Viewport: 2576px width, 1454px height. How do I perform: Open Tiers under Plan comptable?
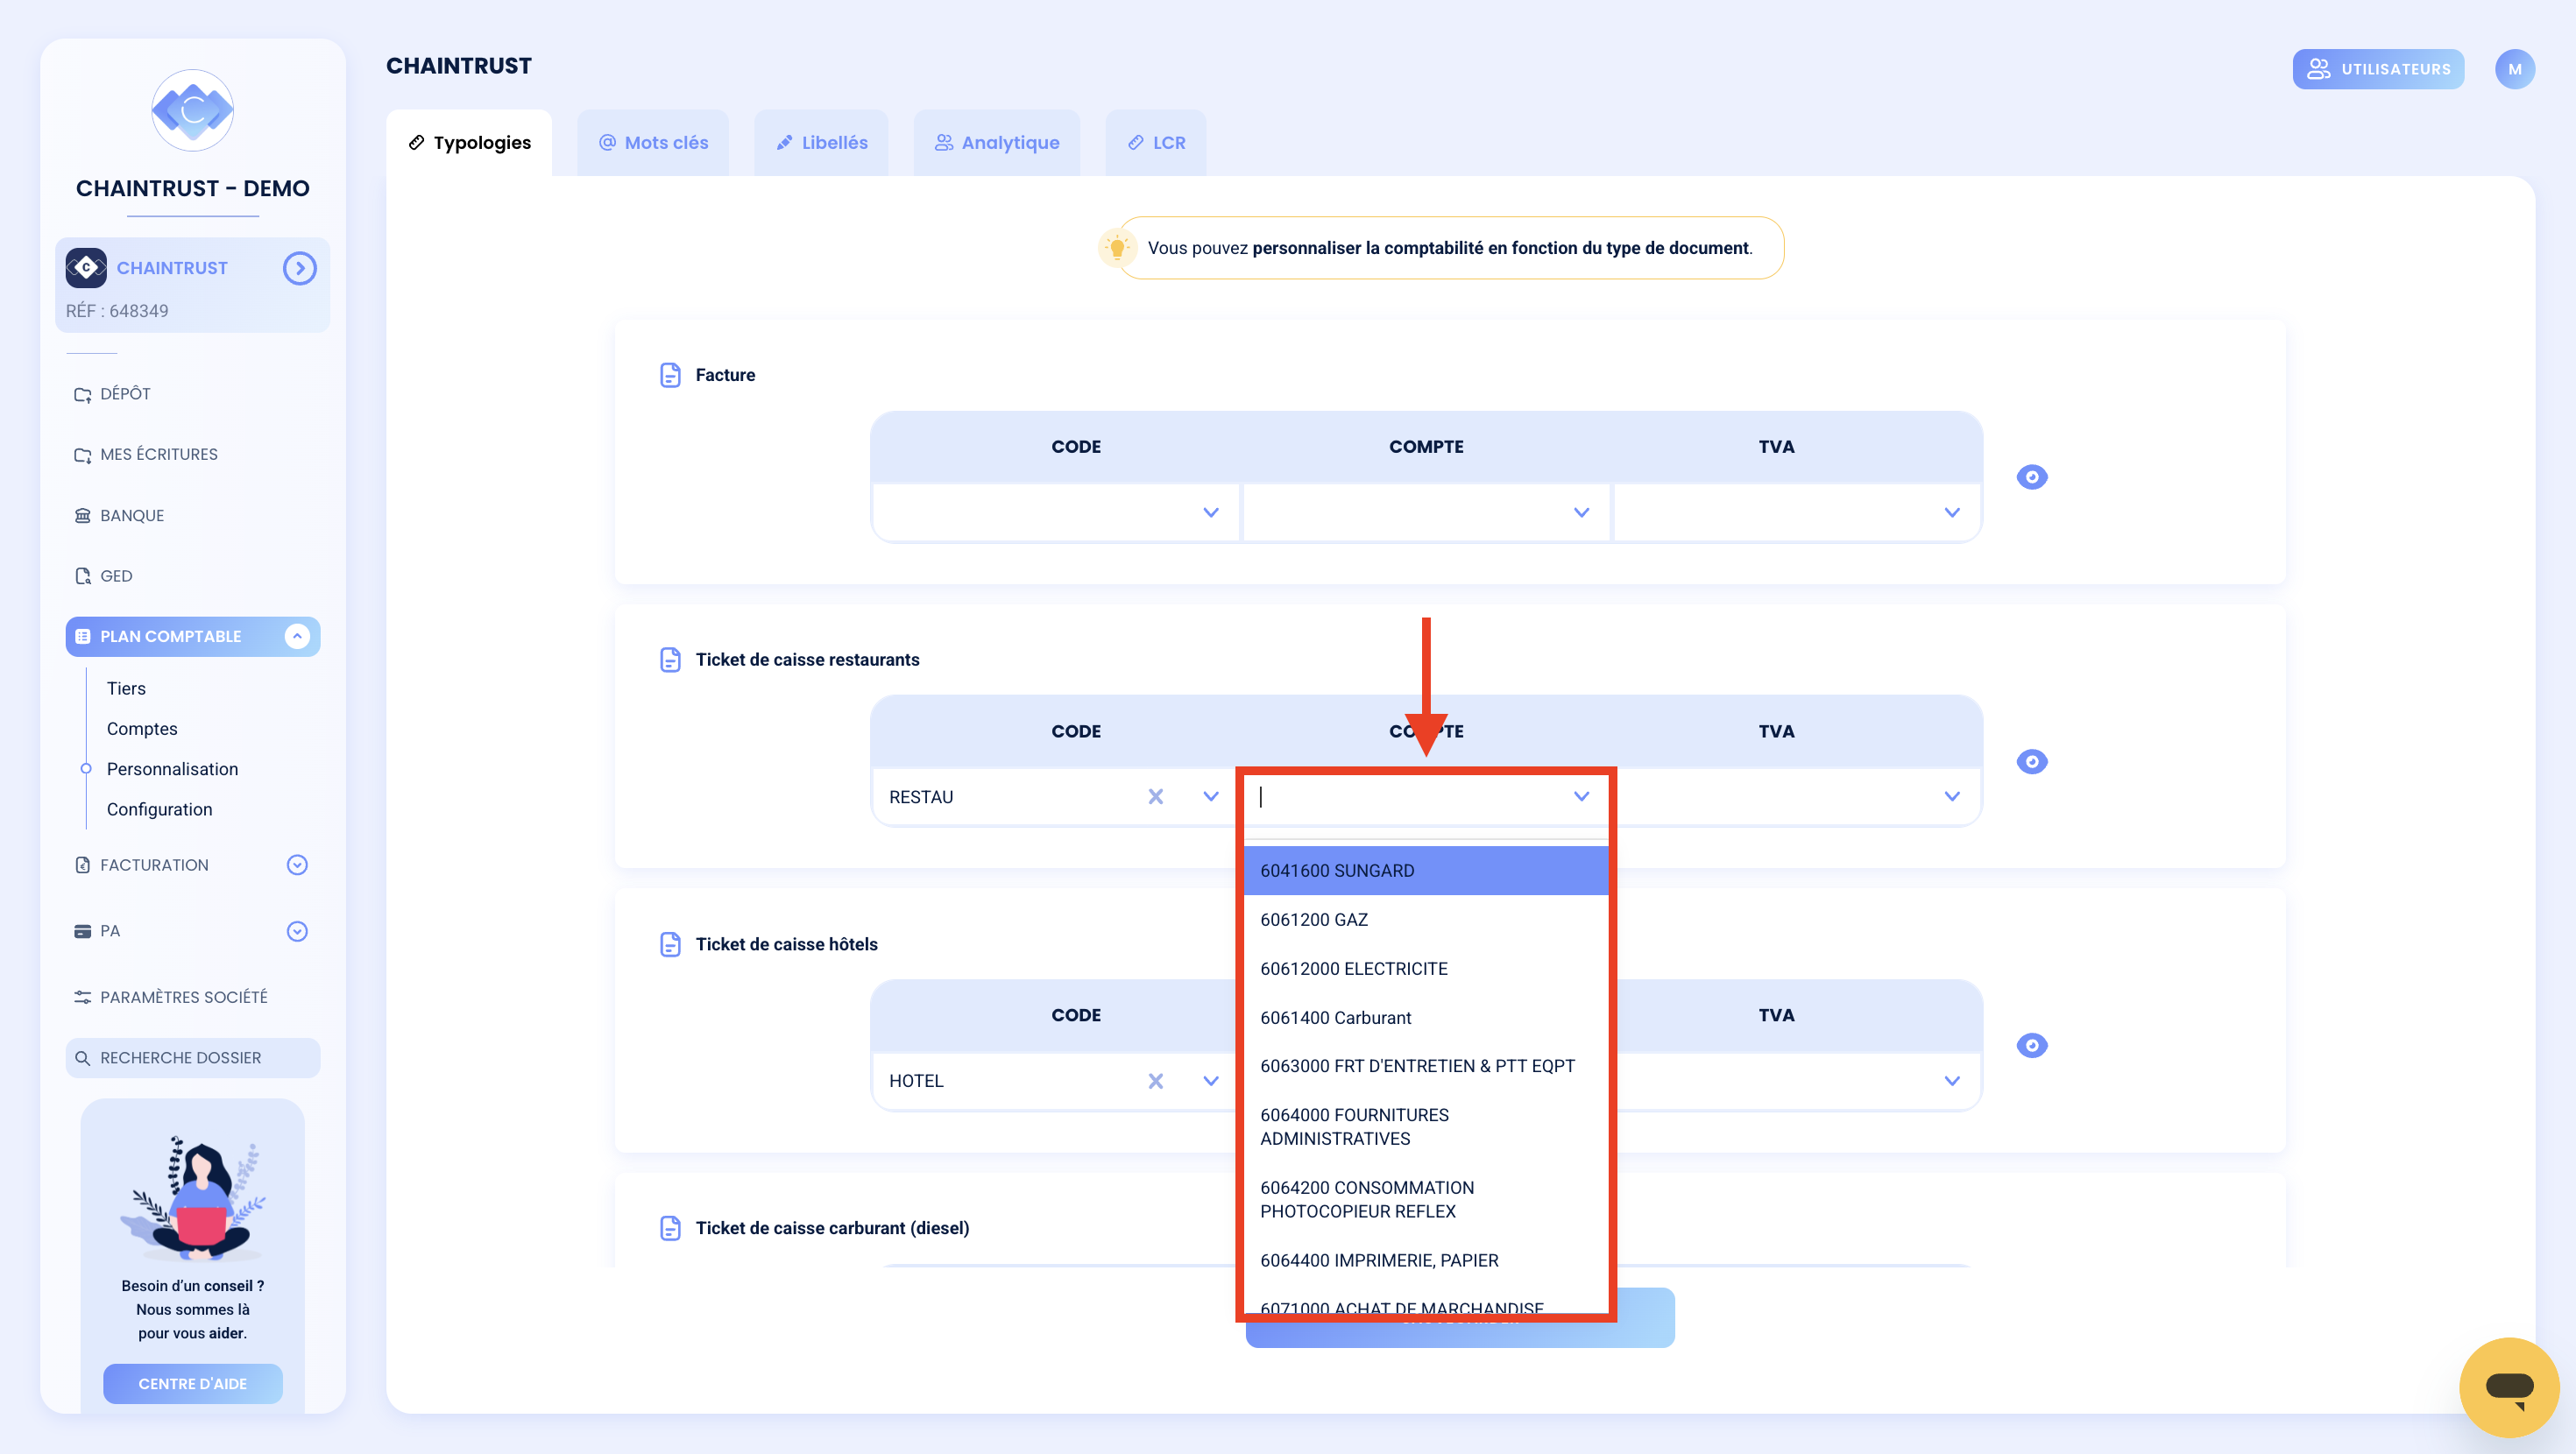(126, 688)
